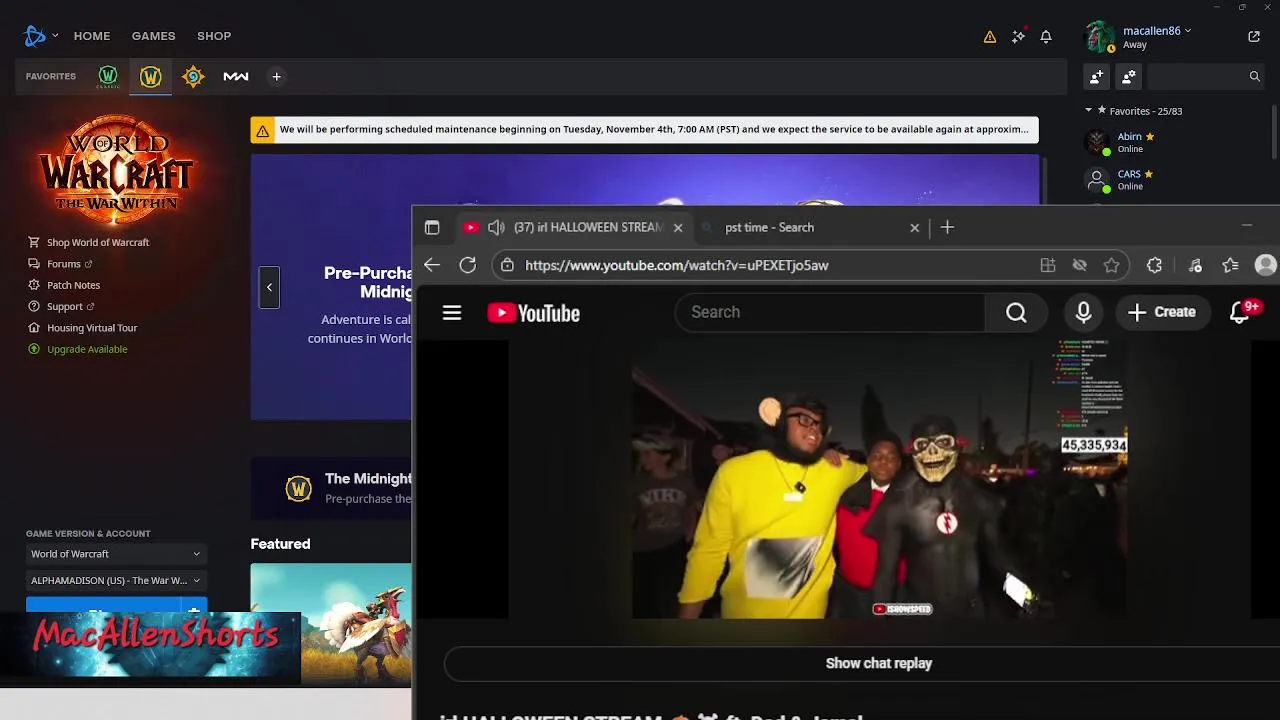
Task: Close the pst time - Search tab
Action: point(914,227)
